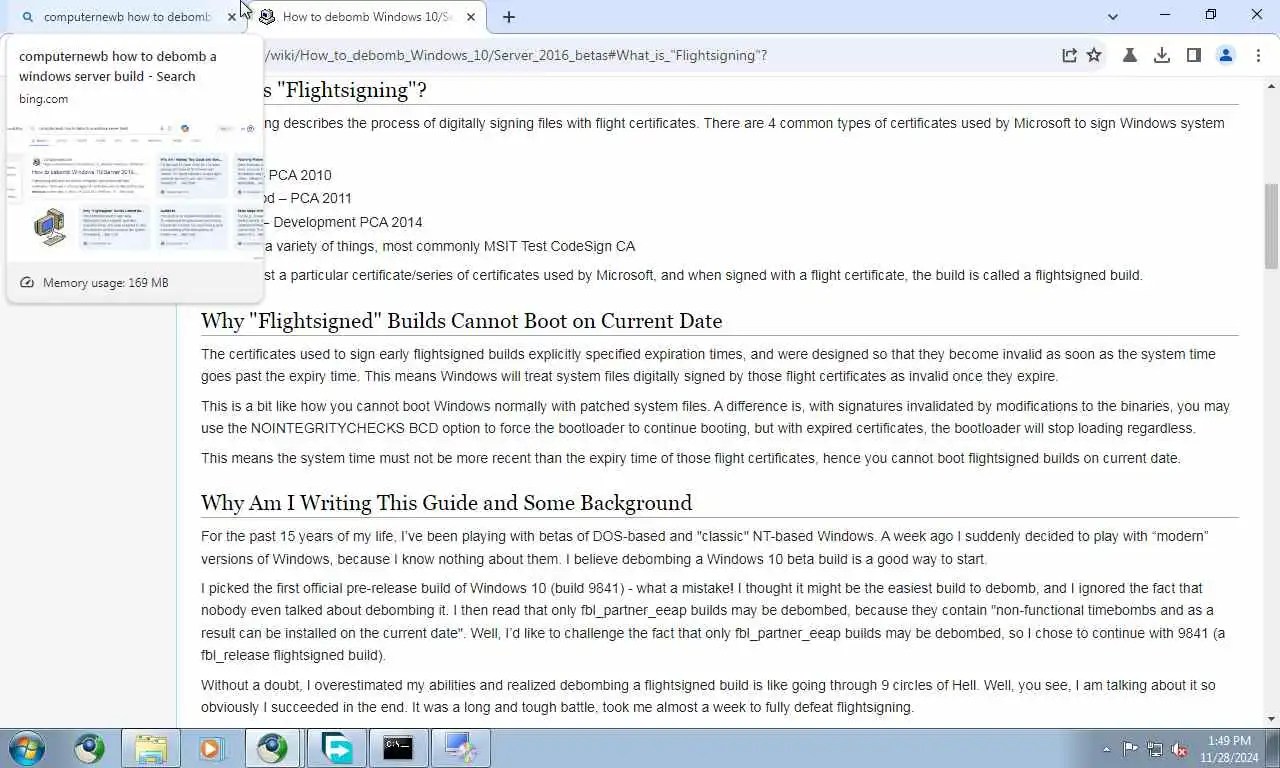This screenshot has width=1280, height=768.
Task: Click the scrollbar down arrow
Action: point(1271,718)
